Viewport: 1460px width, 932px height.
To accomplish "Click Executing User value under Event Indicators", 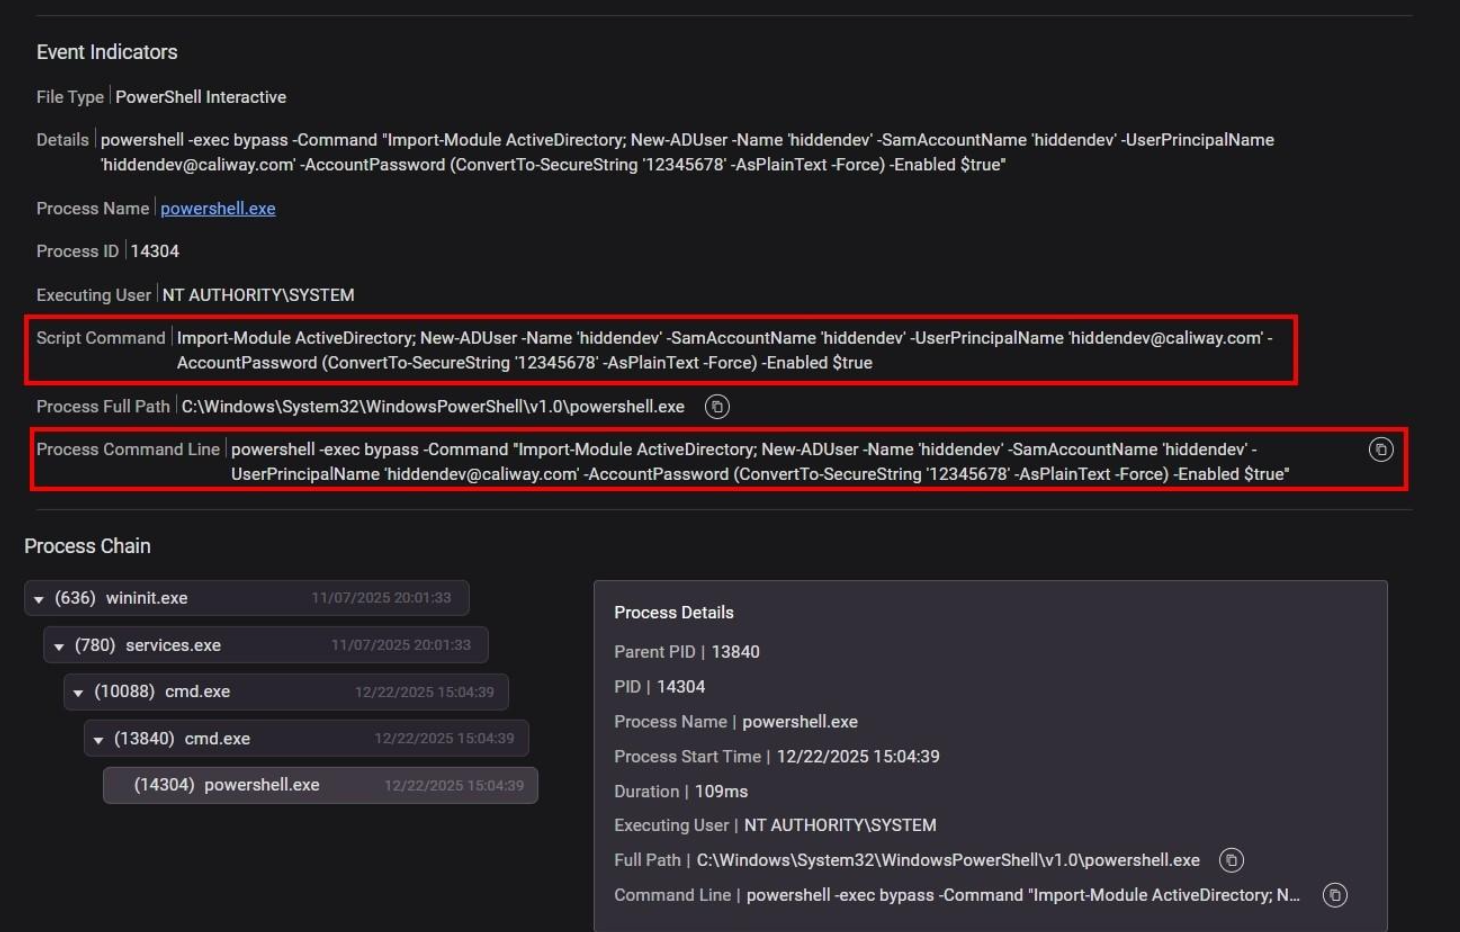I will tap(258, 295).
